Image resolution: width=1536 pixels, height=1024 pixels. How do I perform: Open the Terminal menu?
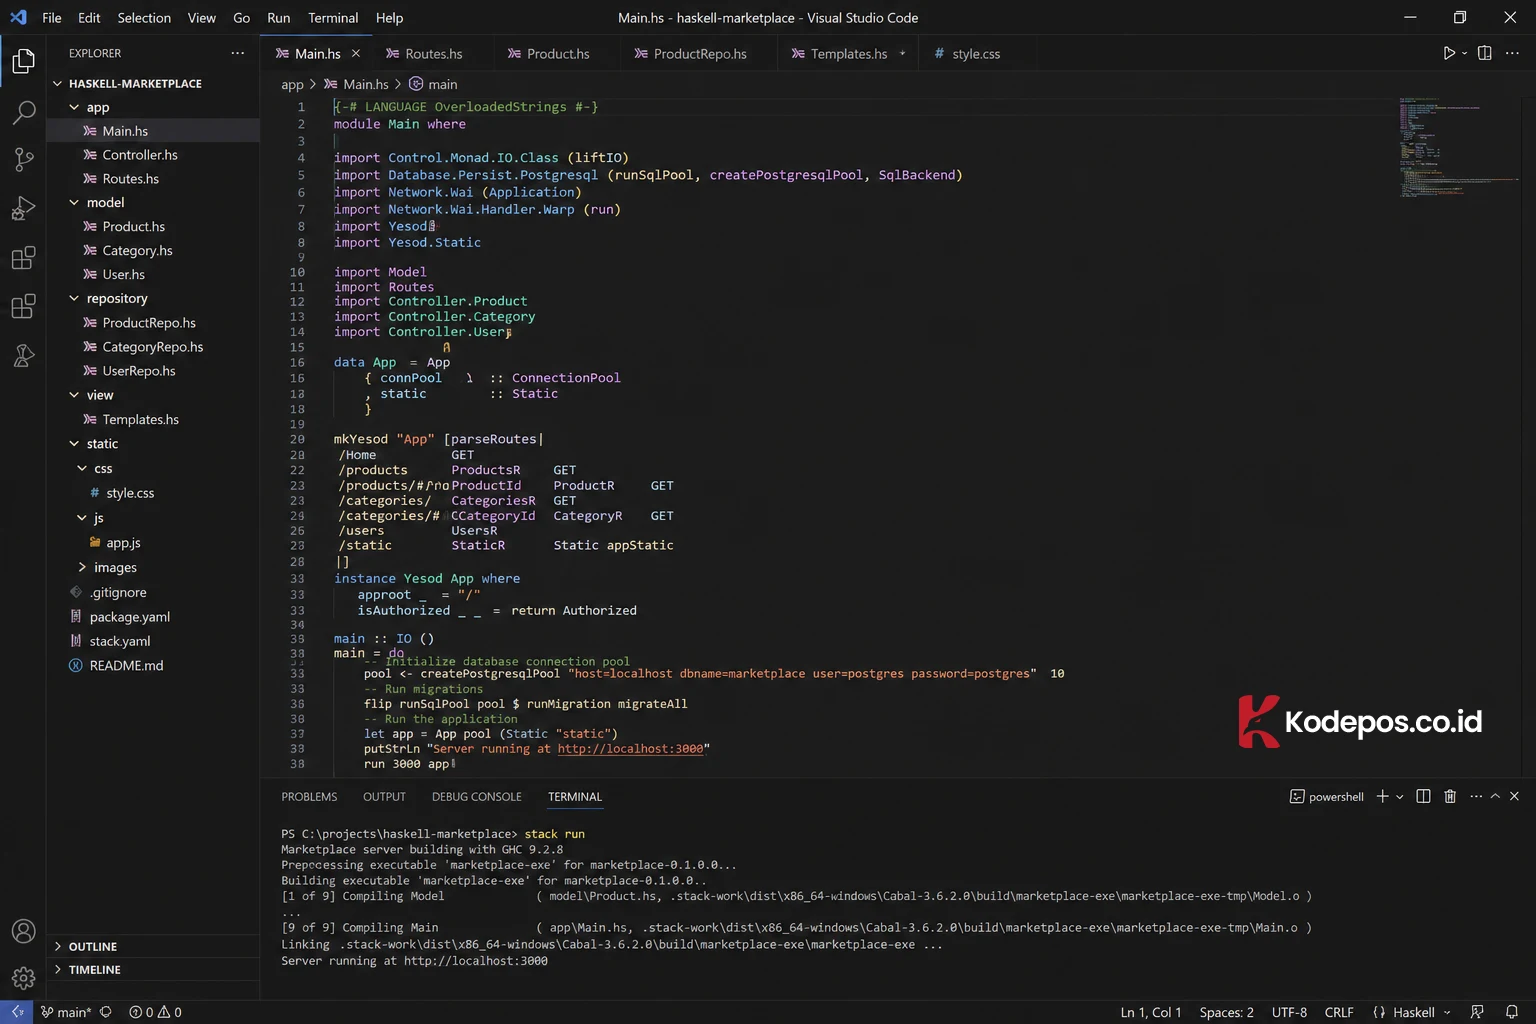tap(333, 17)
